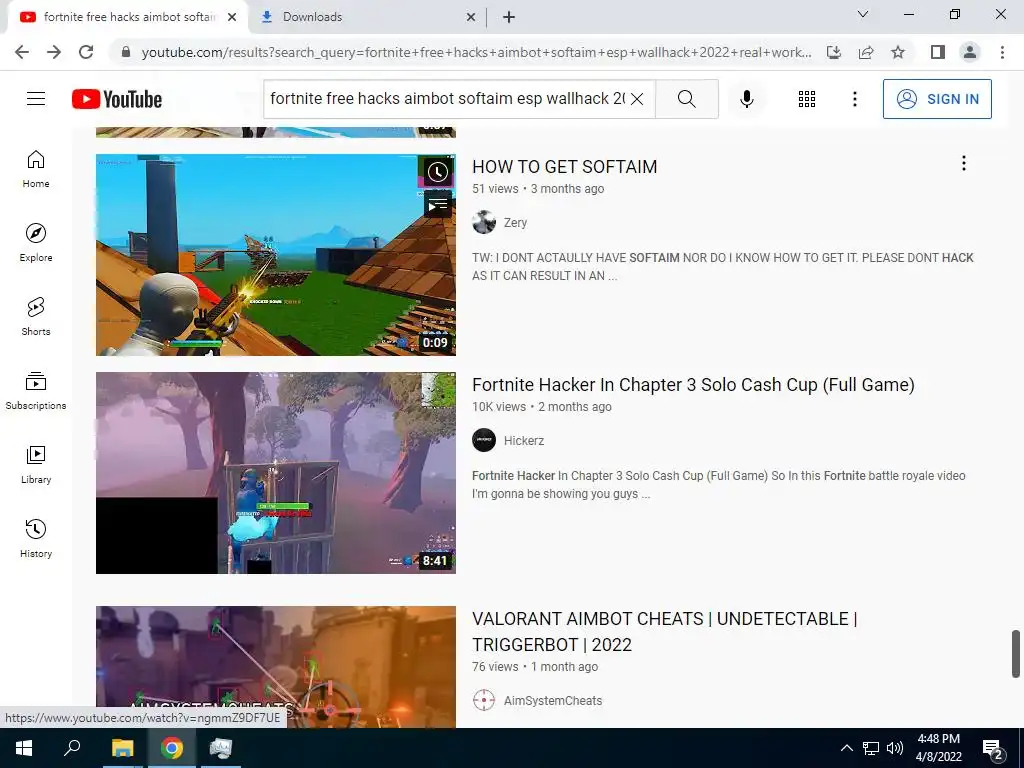1024x768 pixels.
Task: Open volume control in system tray
Action: (895, 748)
